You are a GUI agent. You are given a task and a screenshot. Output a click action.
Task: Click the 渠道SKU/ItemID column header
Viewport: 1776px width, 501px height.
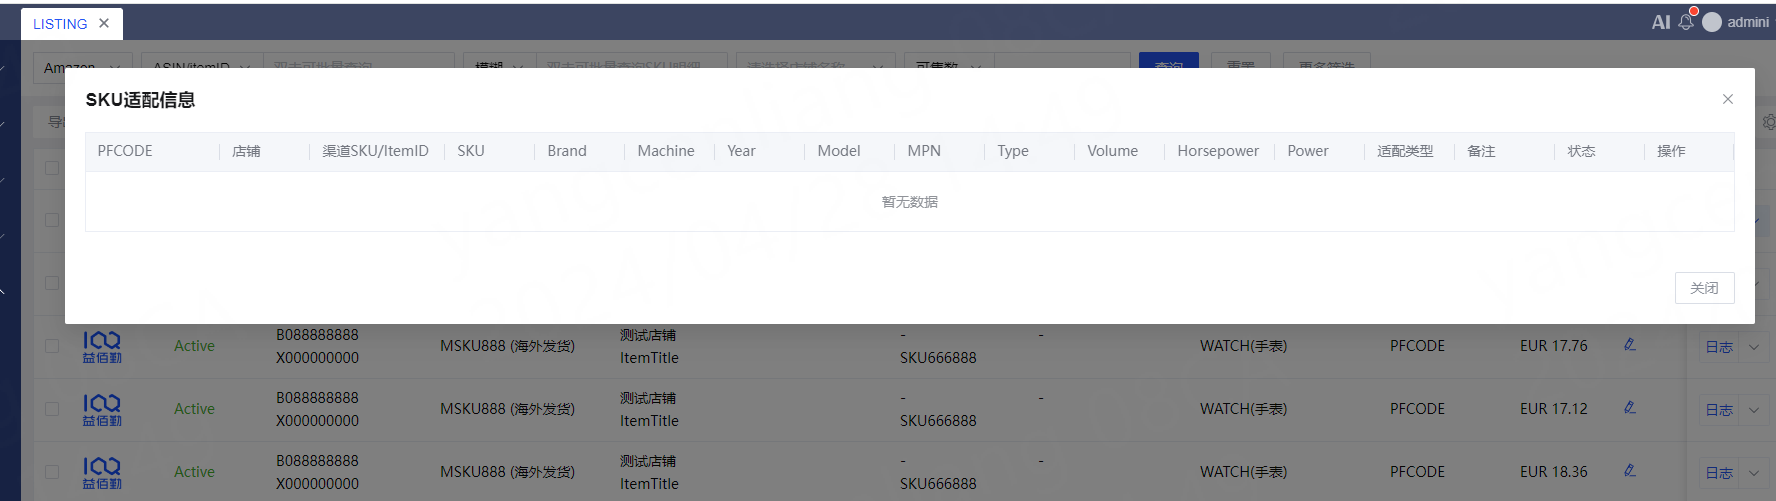tap(375, 151)
